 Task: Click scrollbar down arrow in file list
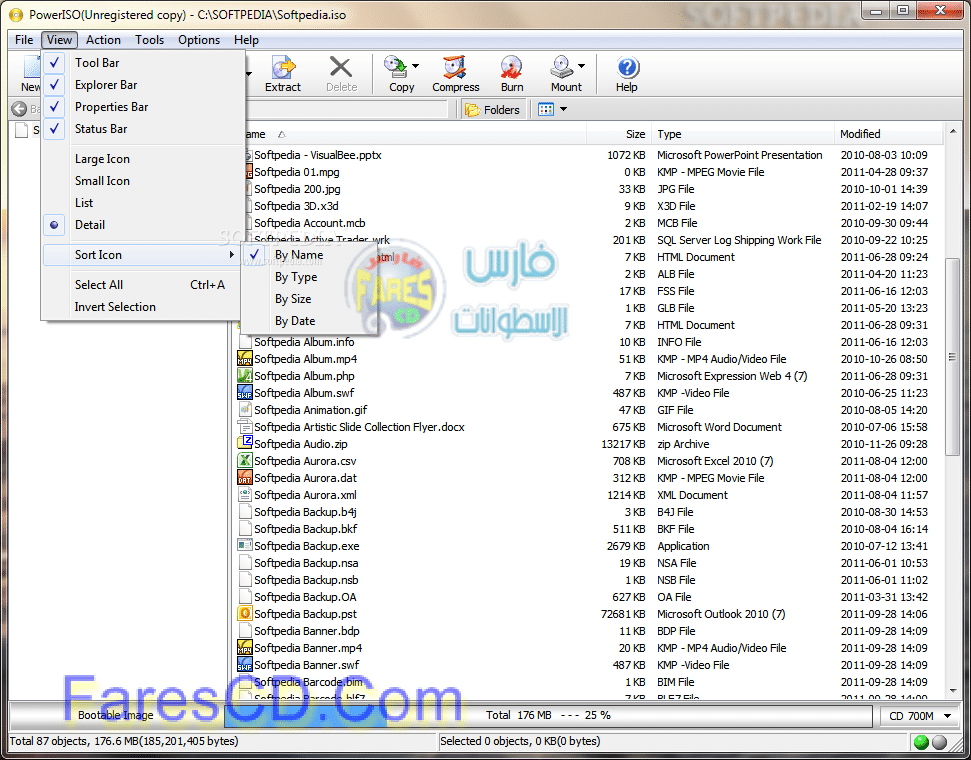click(953, 690)
